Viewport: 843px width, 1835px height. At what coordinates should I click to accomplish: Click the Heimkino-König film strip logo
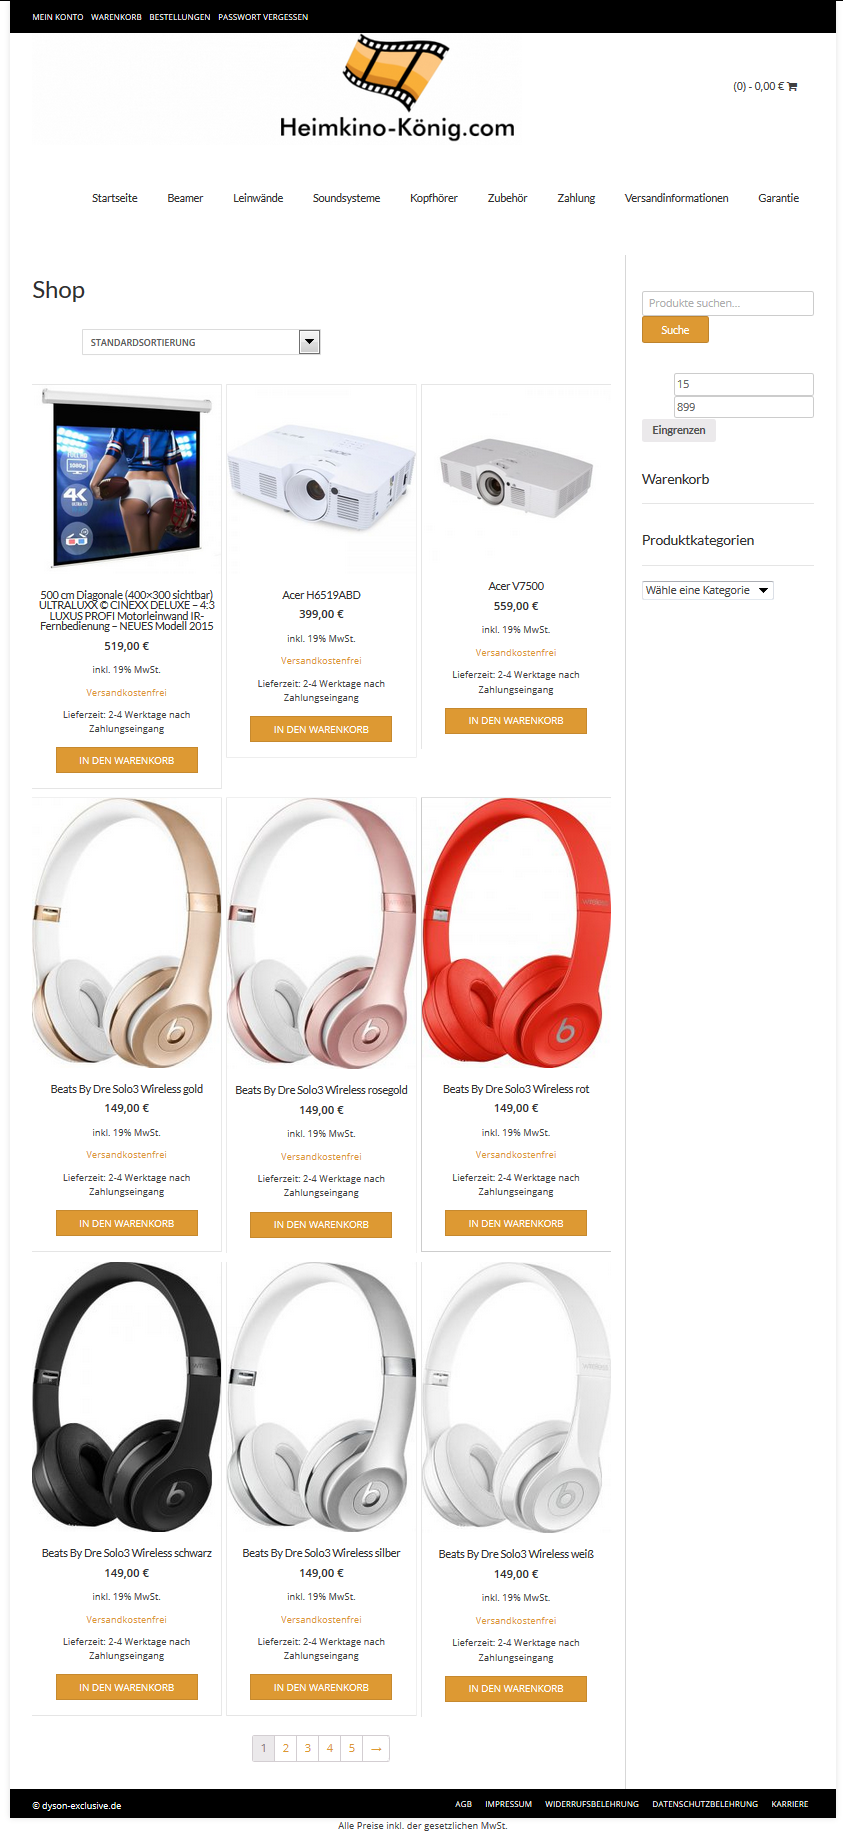pos(397,88)
